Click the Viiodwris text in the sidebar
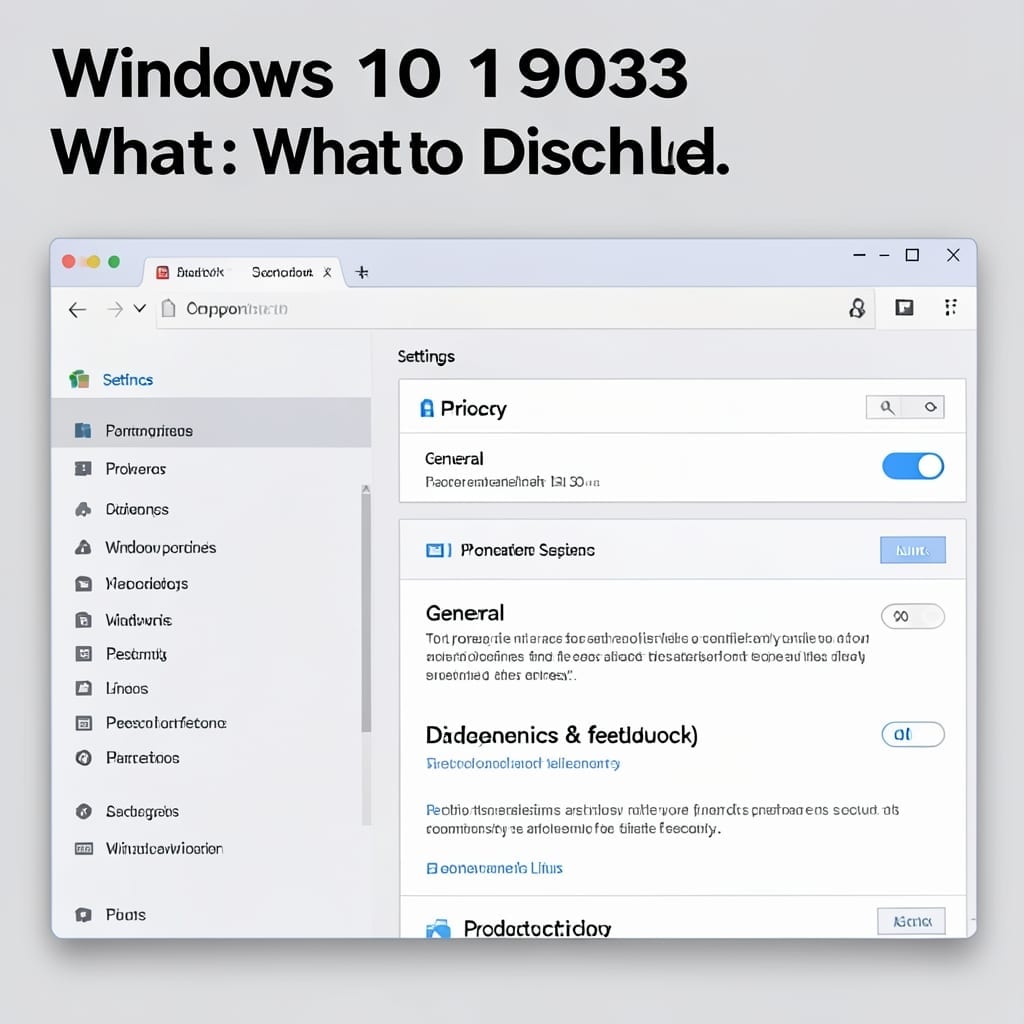1024x1024 pixels. pos(139,620)
